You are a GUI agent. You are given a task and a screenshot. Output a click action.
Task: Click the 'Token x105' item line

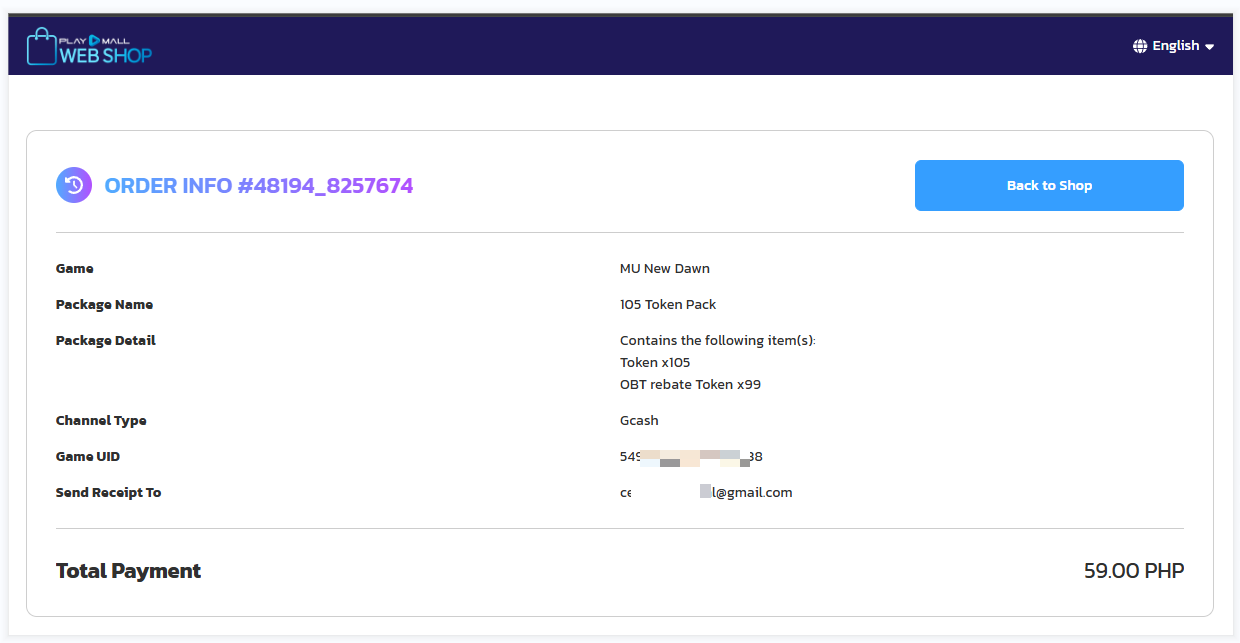[x=655, y=362]
